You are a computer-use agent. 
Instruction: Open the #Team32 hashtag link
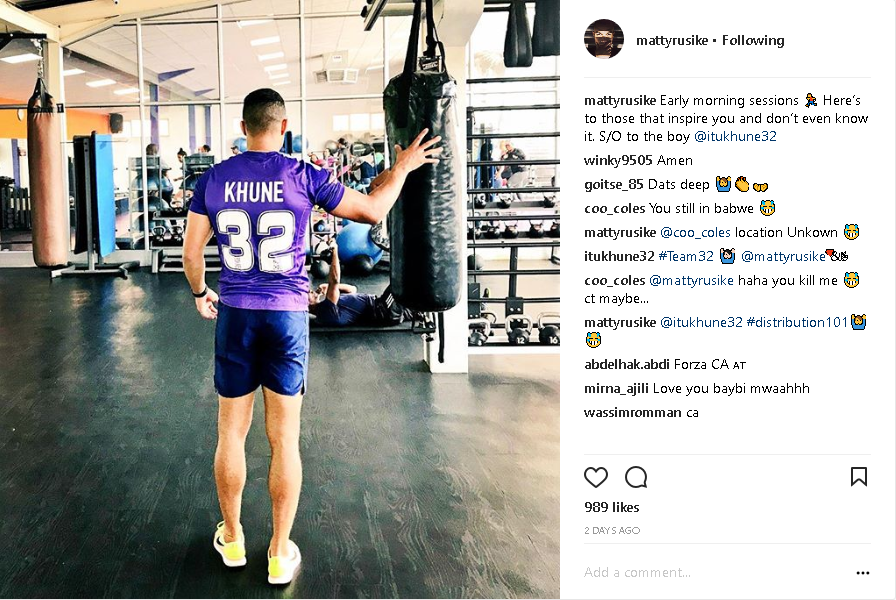click(x=686, y=257)
